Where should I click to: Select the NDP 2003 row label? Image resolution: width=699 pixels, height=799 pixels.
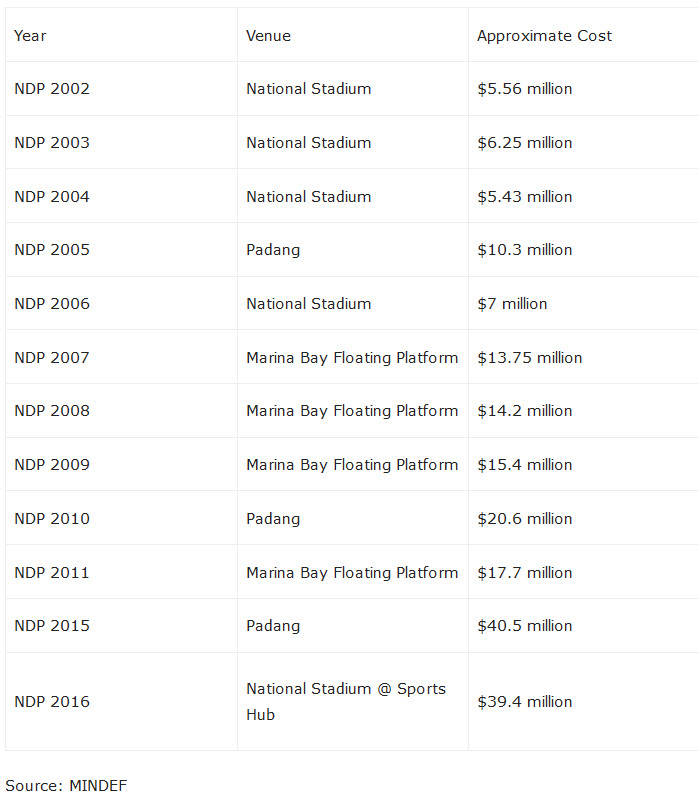point(52,143)
